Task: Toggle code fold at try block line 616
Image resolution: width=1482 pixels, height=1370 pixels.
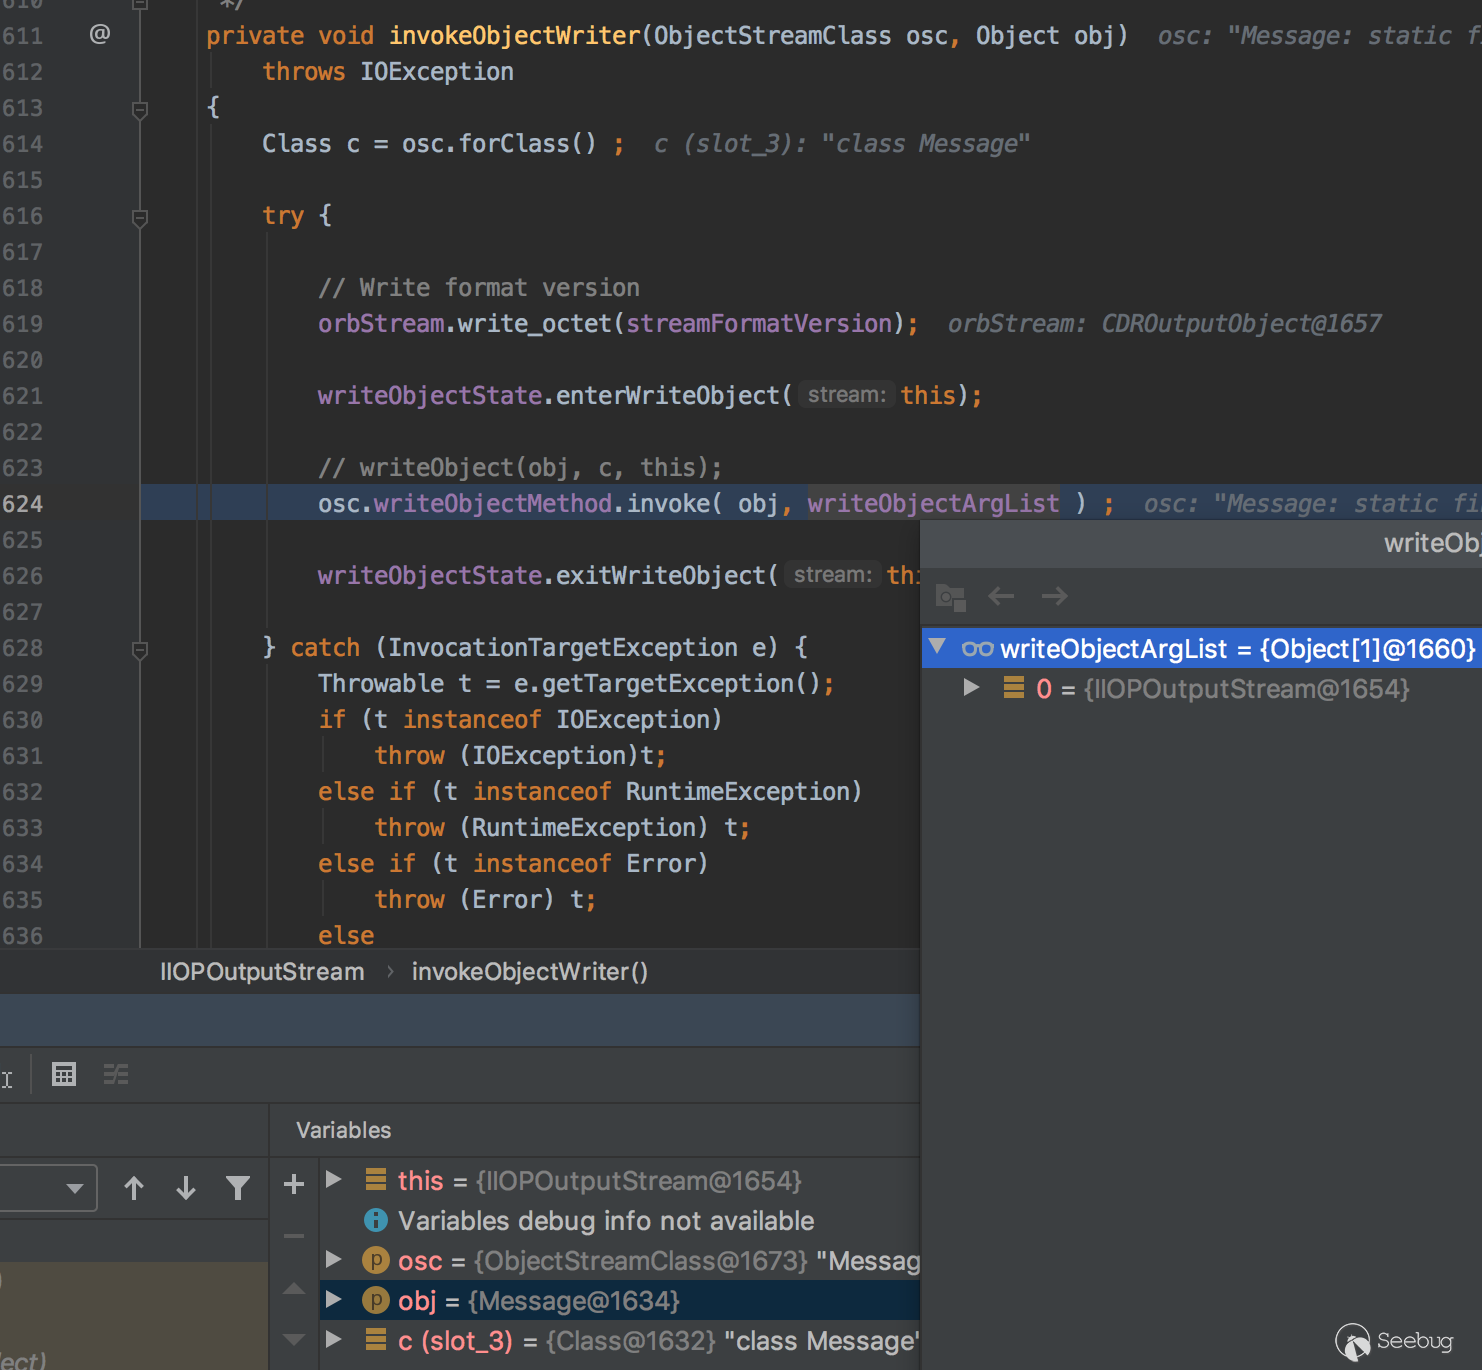Action: point(140,217)
